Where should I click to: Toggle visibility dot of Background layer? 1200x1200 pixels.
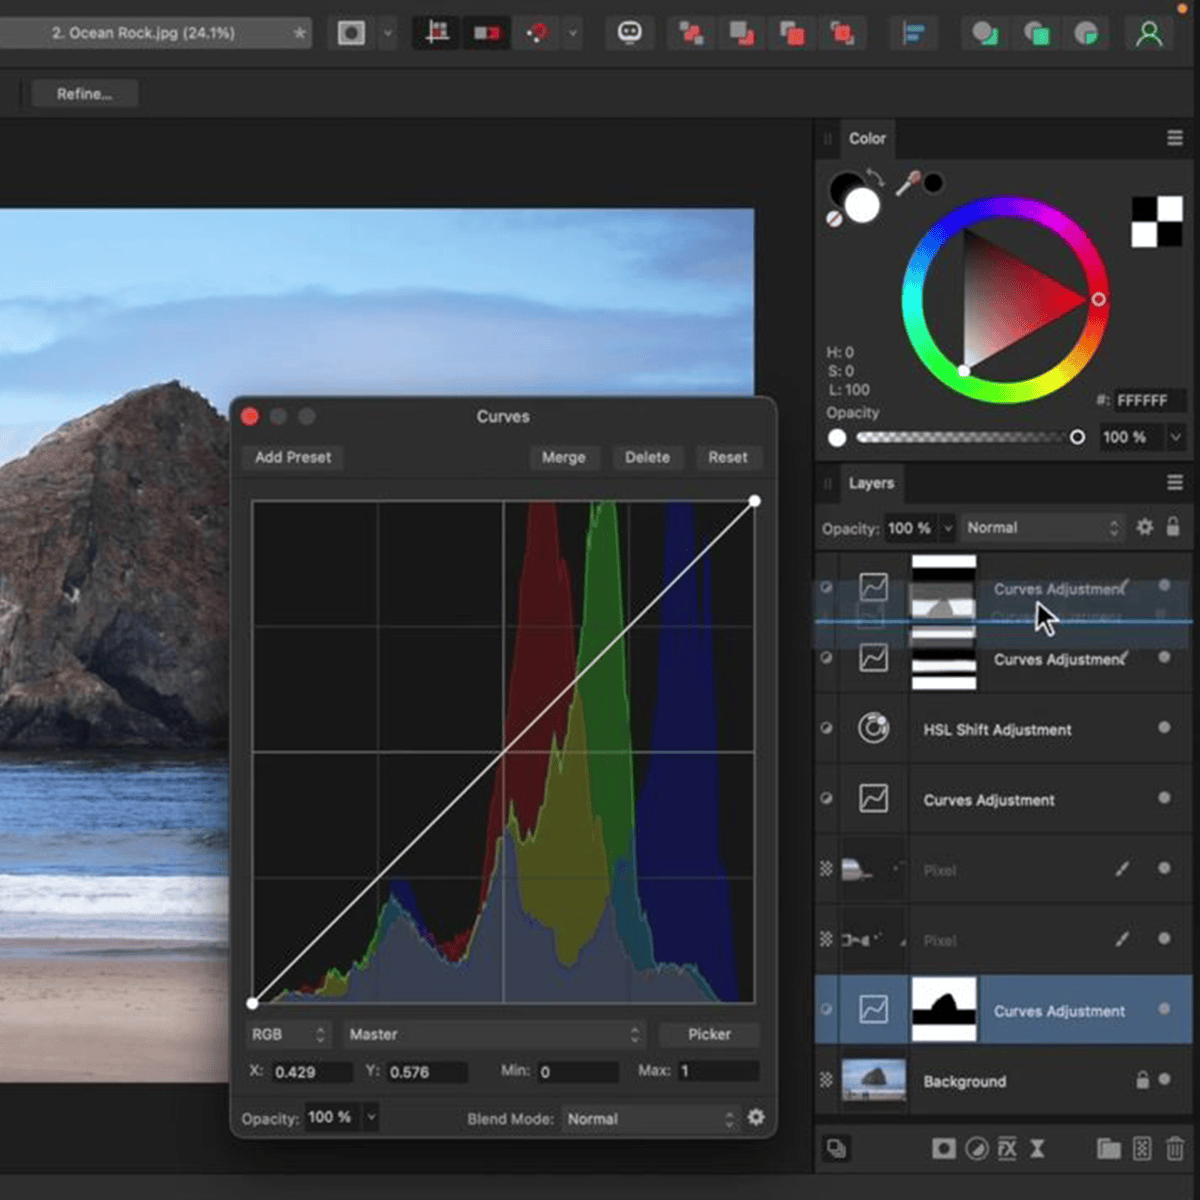pos(1164,1080)
